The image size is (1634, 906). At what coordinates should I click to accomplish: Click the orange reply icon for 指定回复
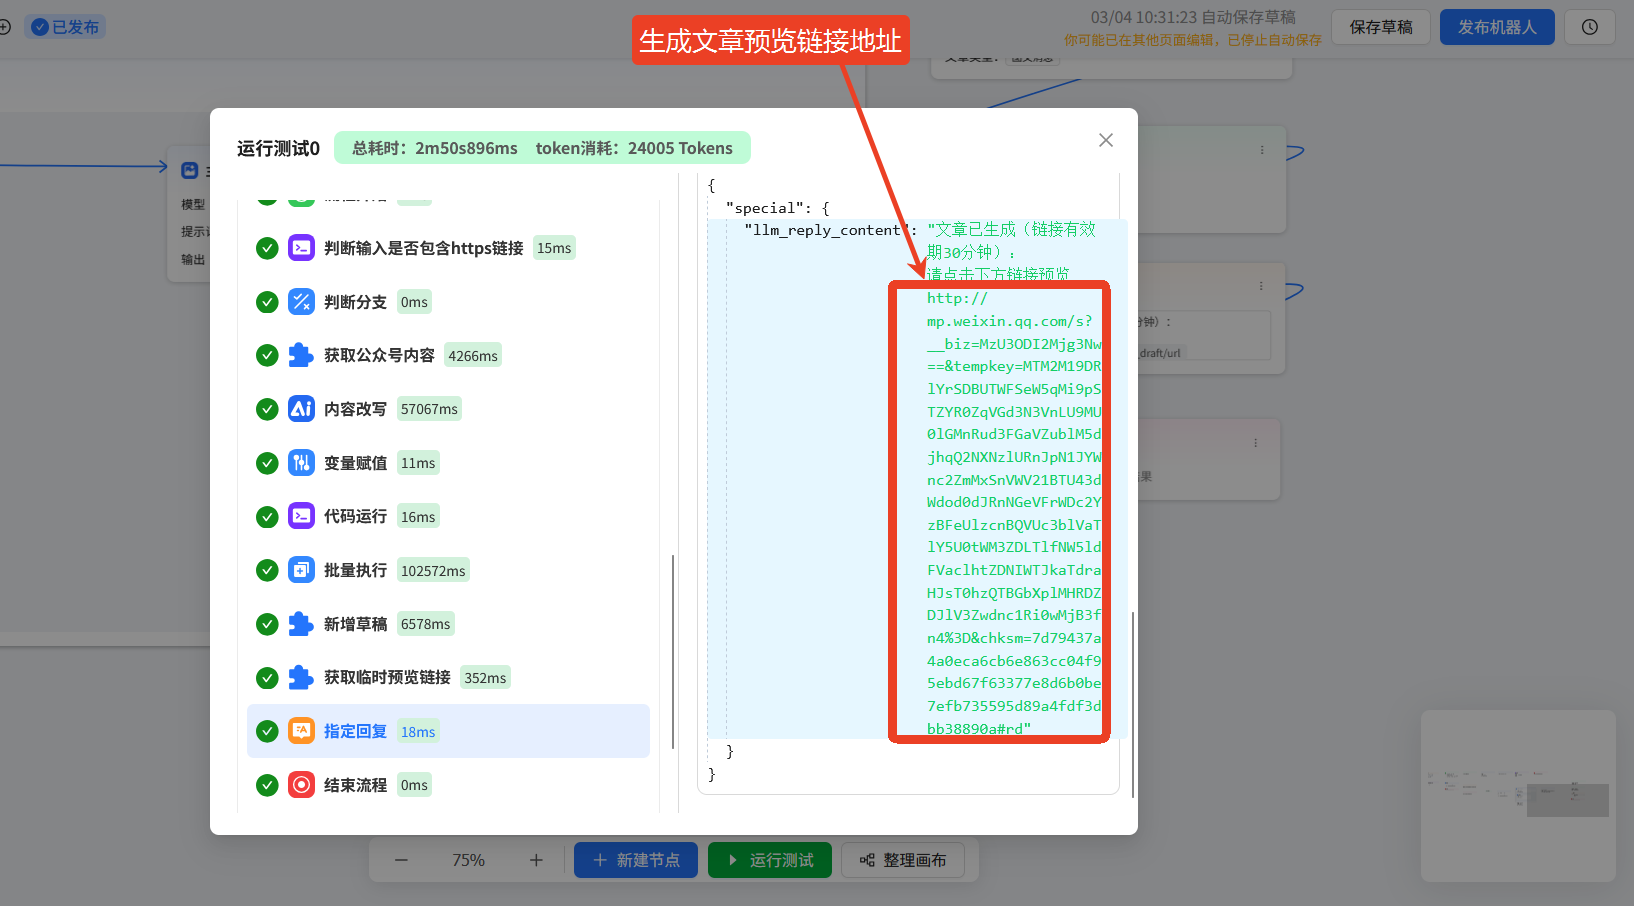301,731
